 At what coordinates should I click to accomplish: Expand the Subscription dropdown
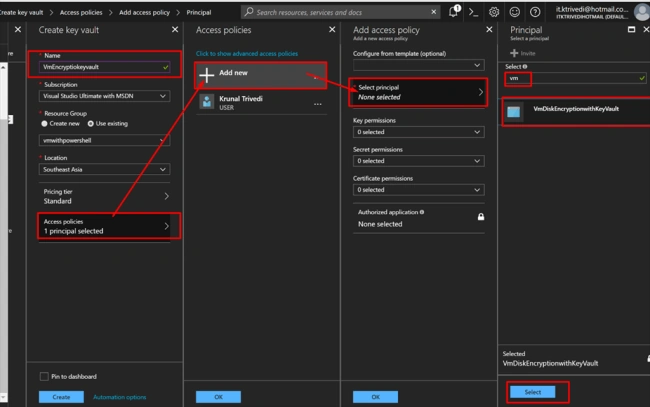click(x=104, y=96)
